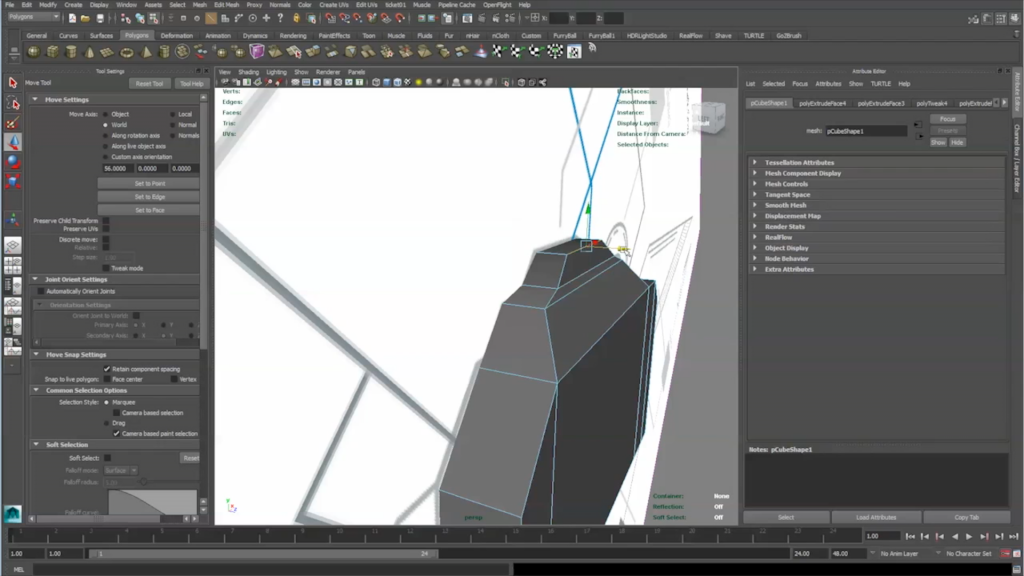Click the Reset Tool button

pyautogui.click(x=150, y=84)
